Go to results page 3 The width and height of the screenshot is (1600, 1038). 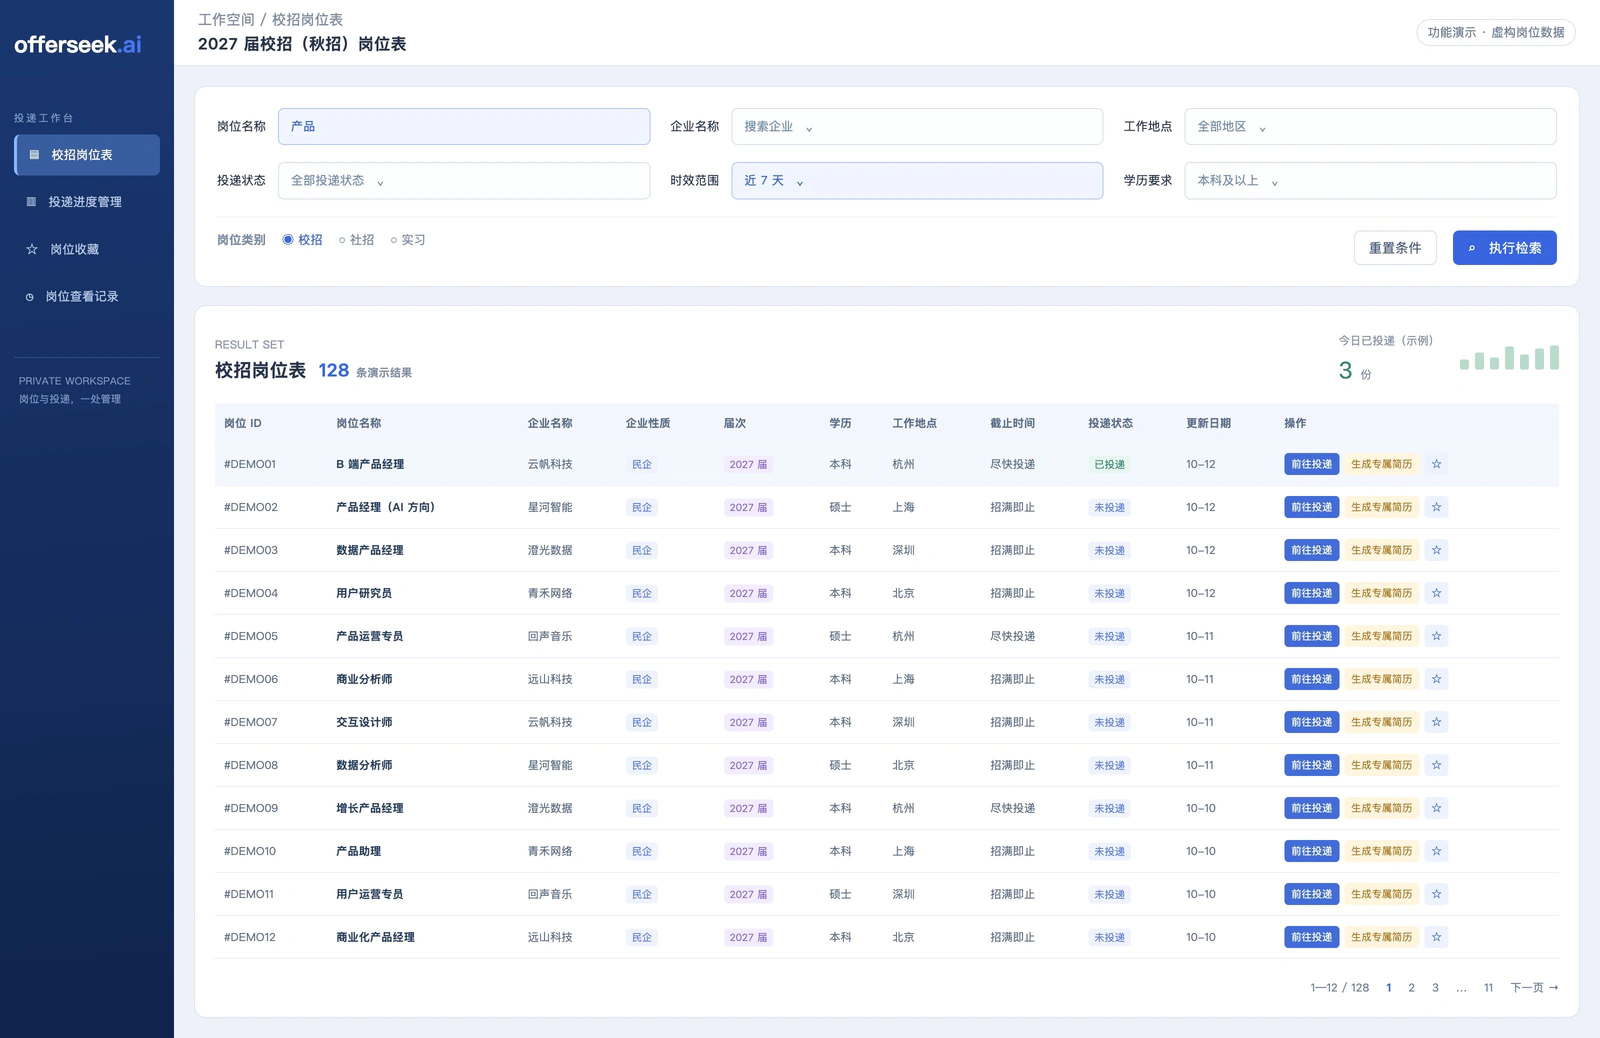tap(1435, 988)
